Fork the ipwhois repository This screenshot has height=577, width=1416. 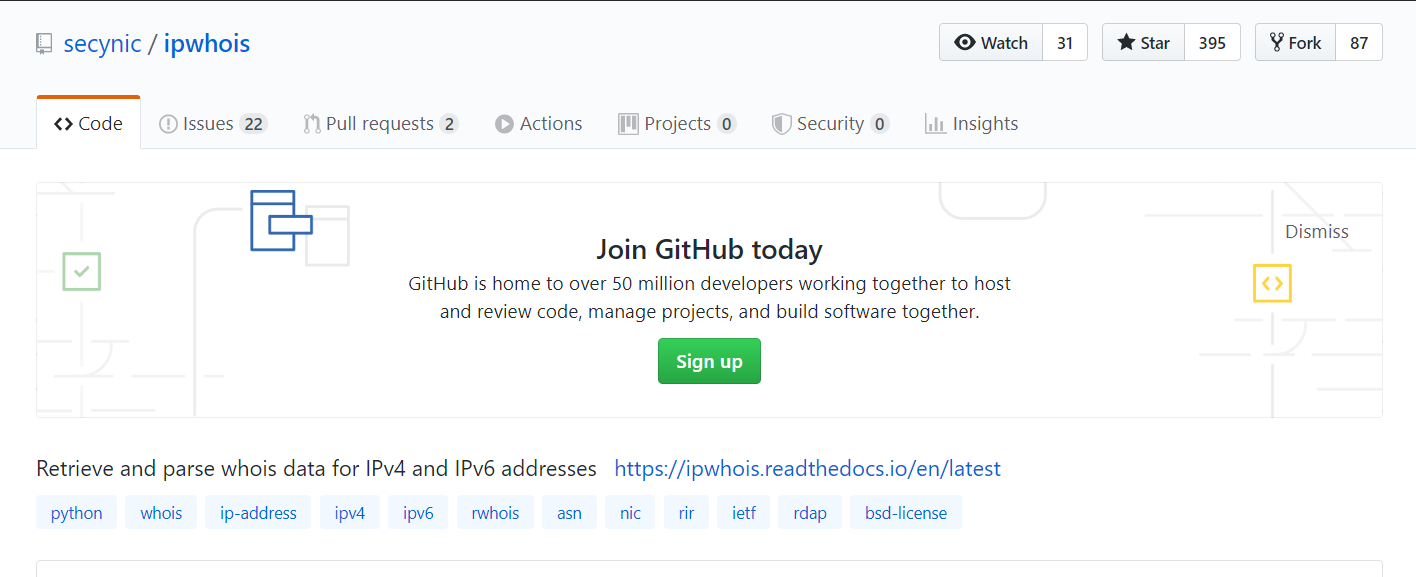[x=1296, y=43]
